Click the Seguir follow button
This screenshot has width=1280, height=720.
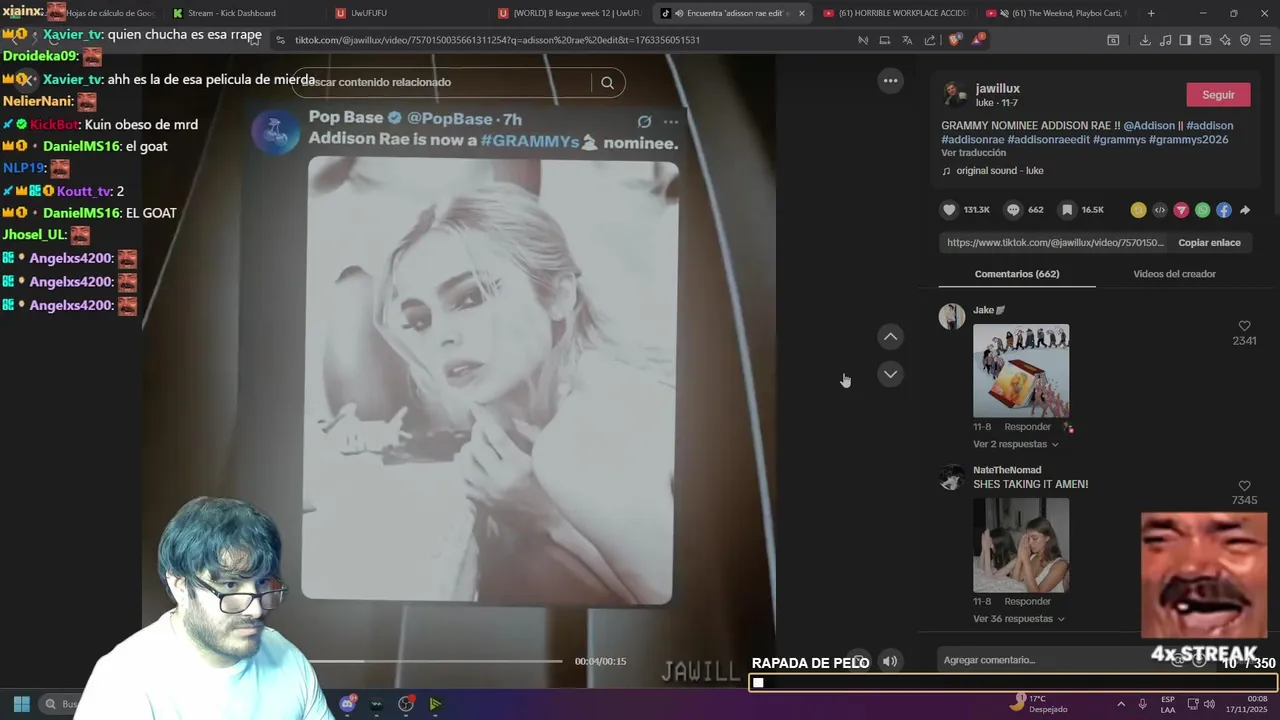pyautogui.click(x=1218, y=95)
